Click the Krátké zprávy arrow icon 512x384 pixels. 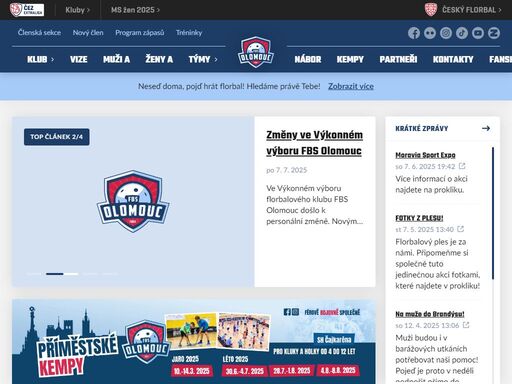[x=486, y=128]
